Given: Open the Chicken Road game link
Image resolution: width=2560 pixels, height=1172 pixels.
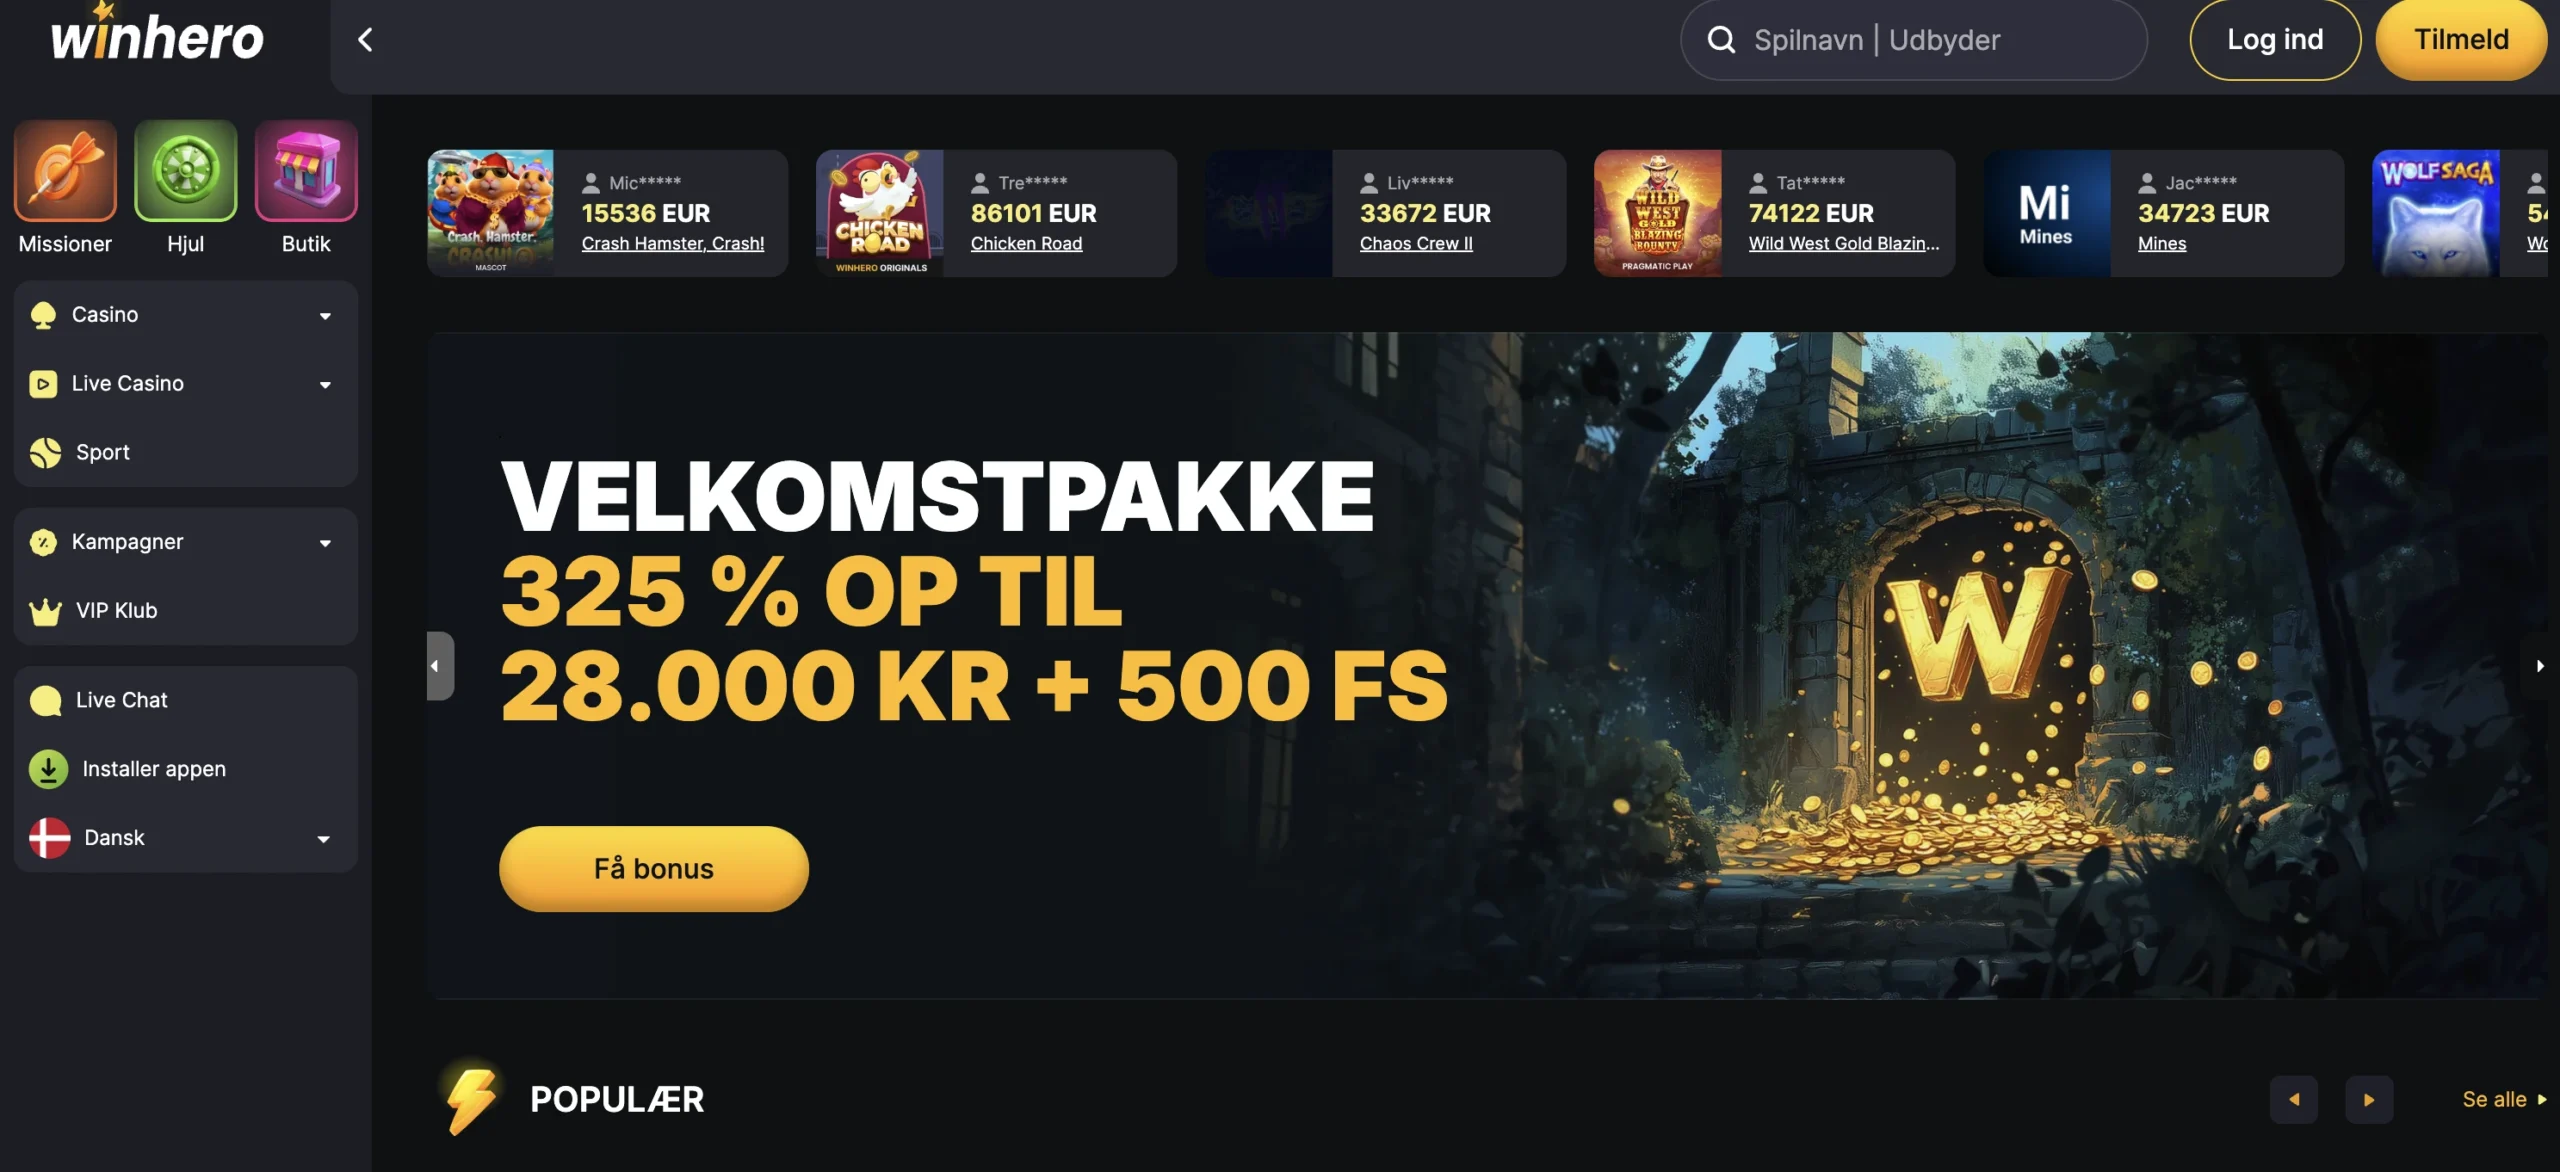Looking at the screenshot, I should coord(1026,243).
